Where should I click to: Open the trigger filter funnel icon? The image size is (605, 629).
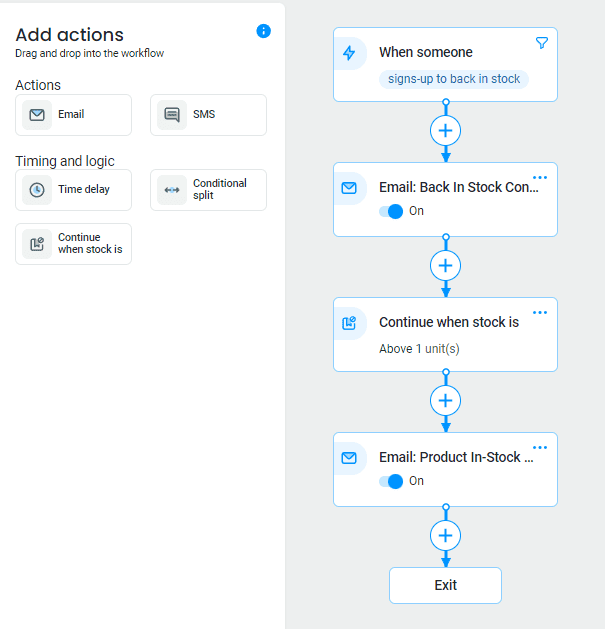[x=542, y=43]
